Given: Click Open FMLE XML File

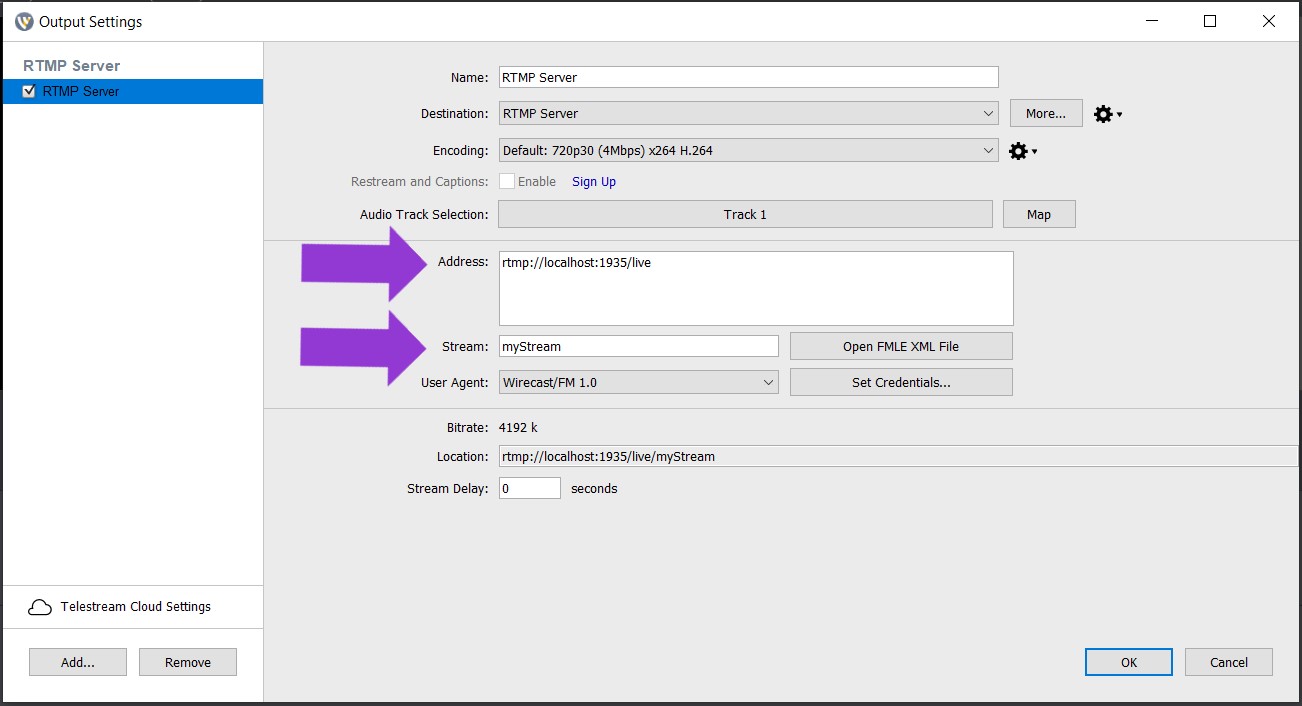Looking at the screenshot, I should 900,345.
